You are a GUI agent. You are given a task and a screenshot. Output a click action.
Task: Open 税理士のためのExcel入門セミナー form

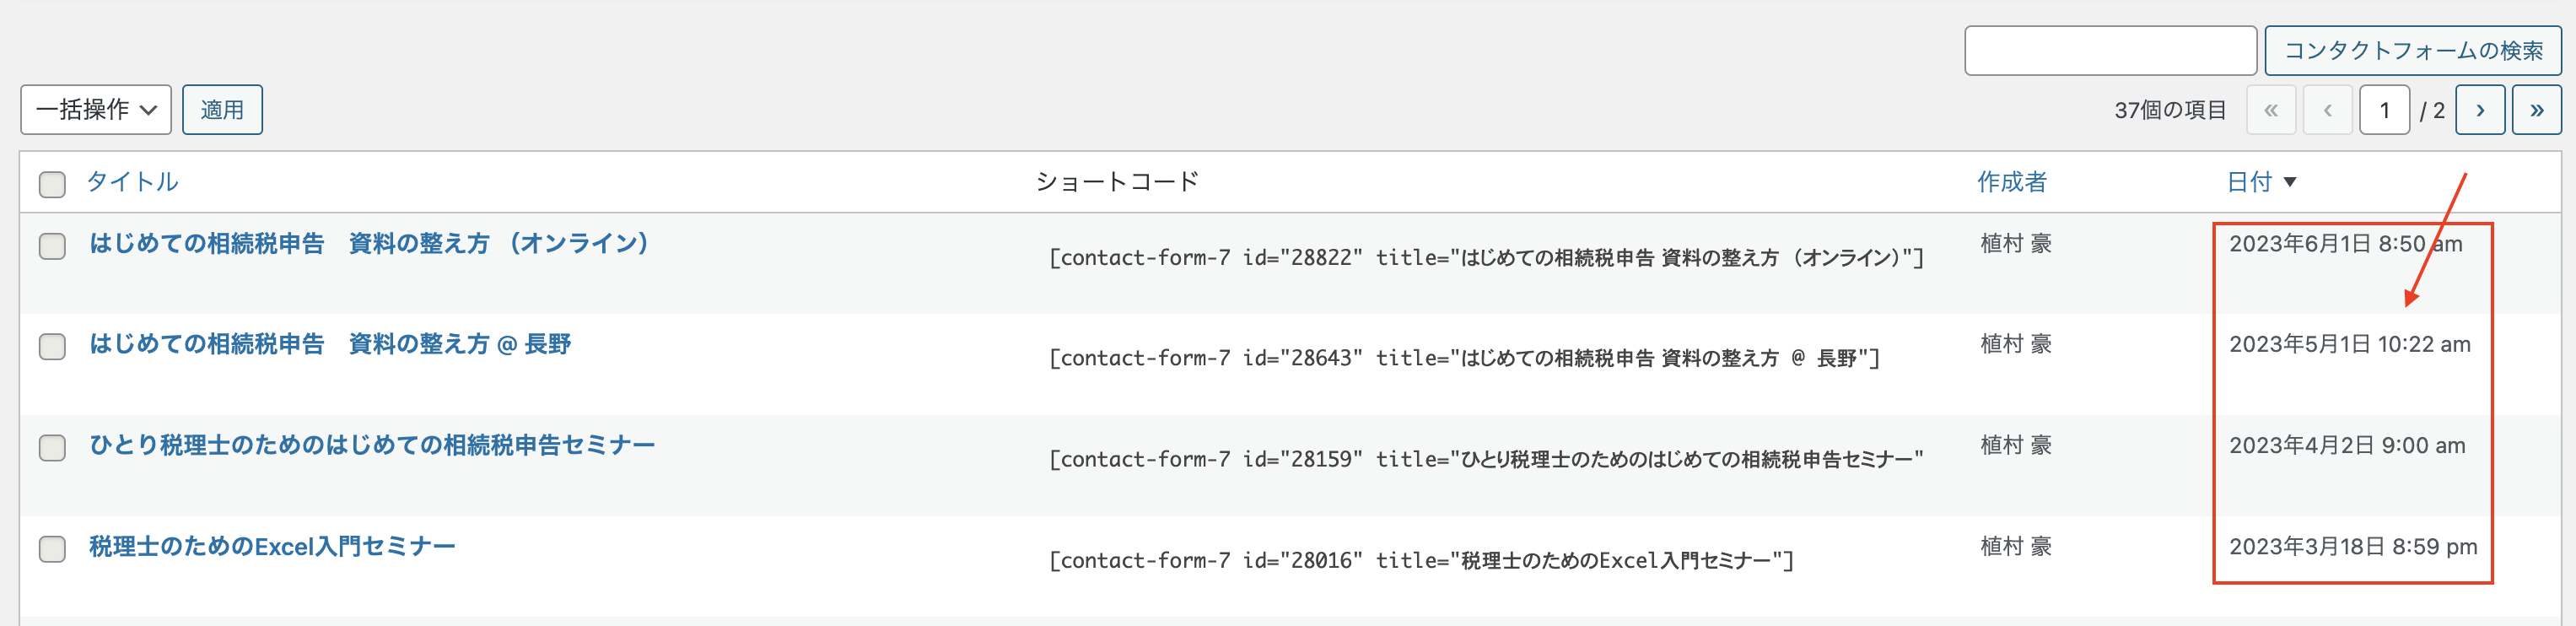(272, 546)
